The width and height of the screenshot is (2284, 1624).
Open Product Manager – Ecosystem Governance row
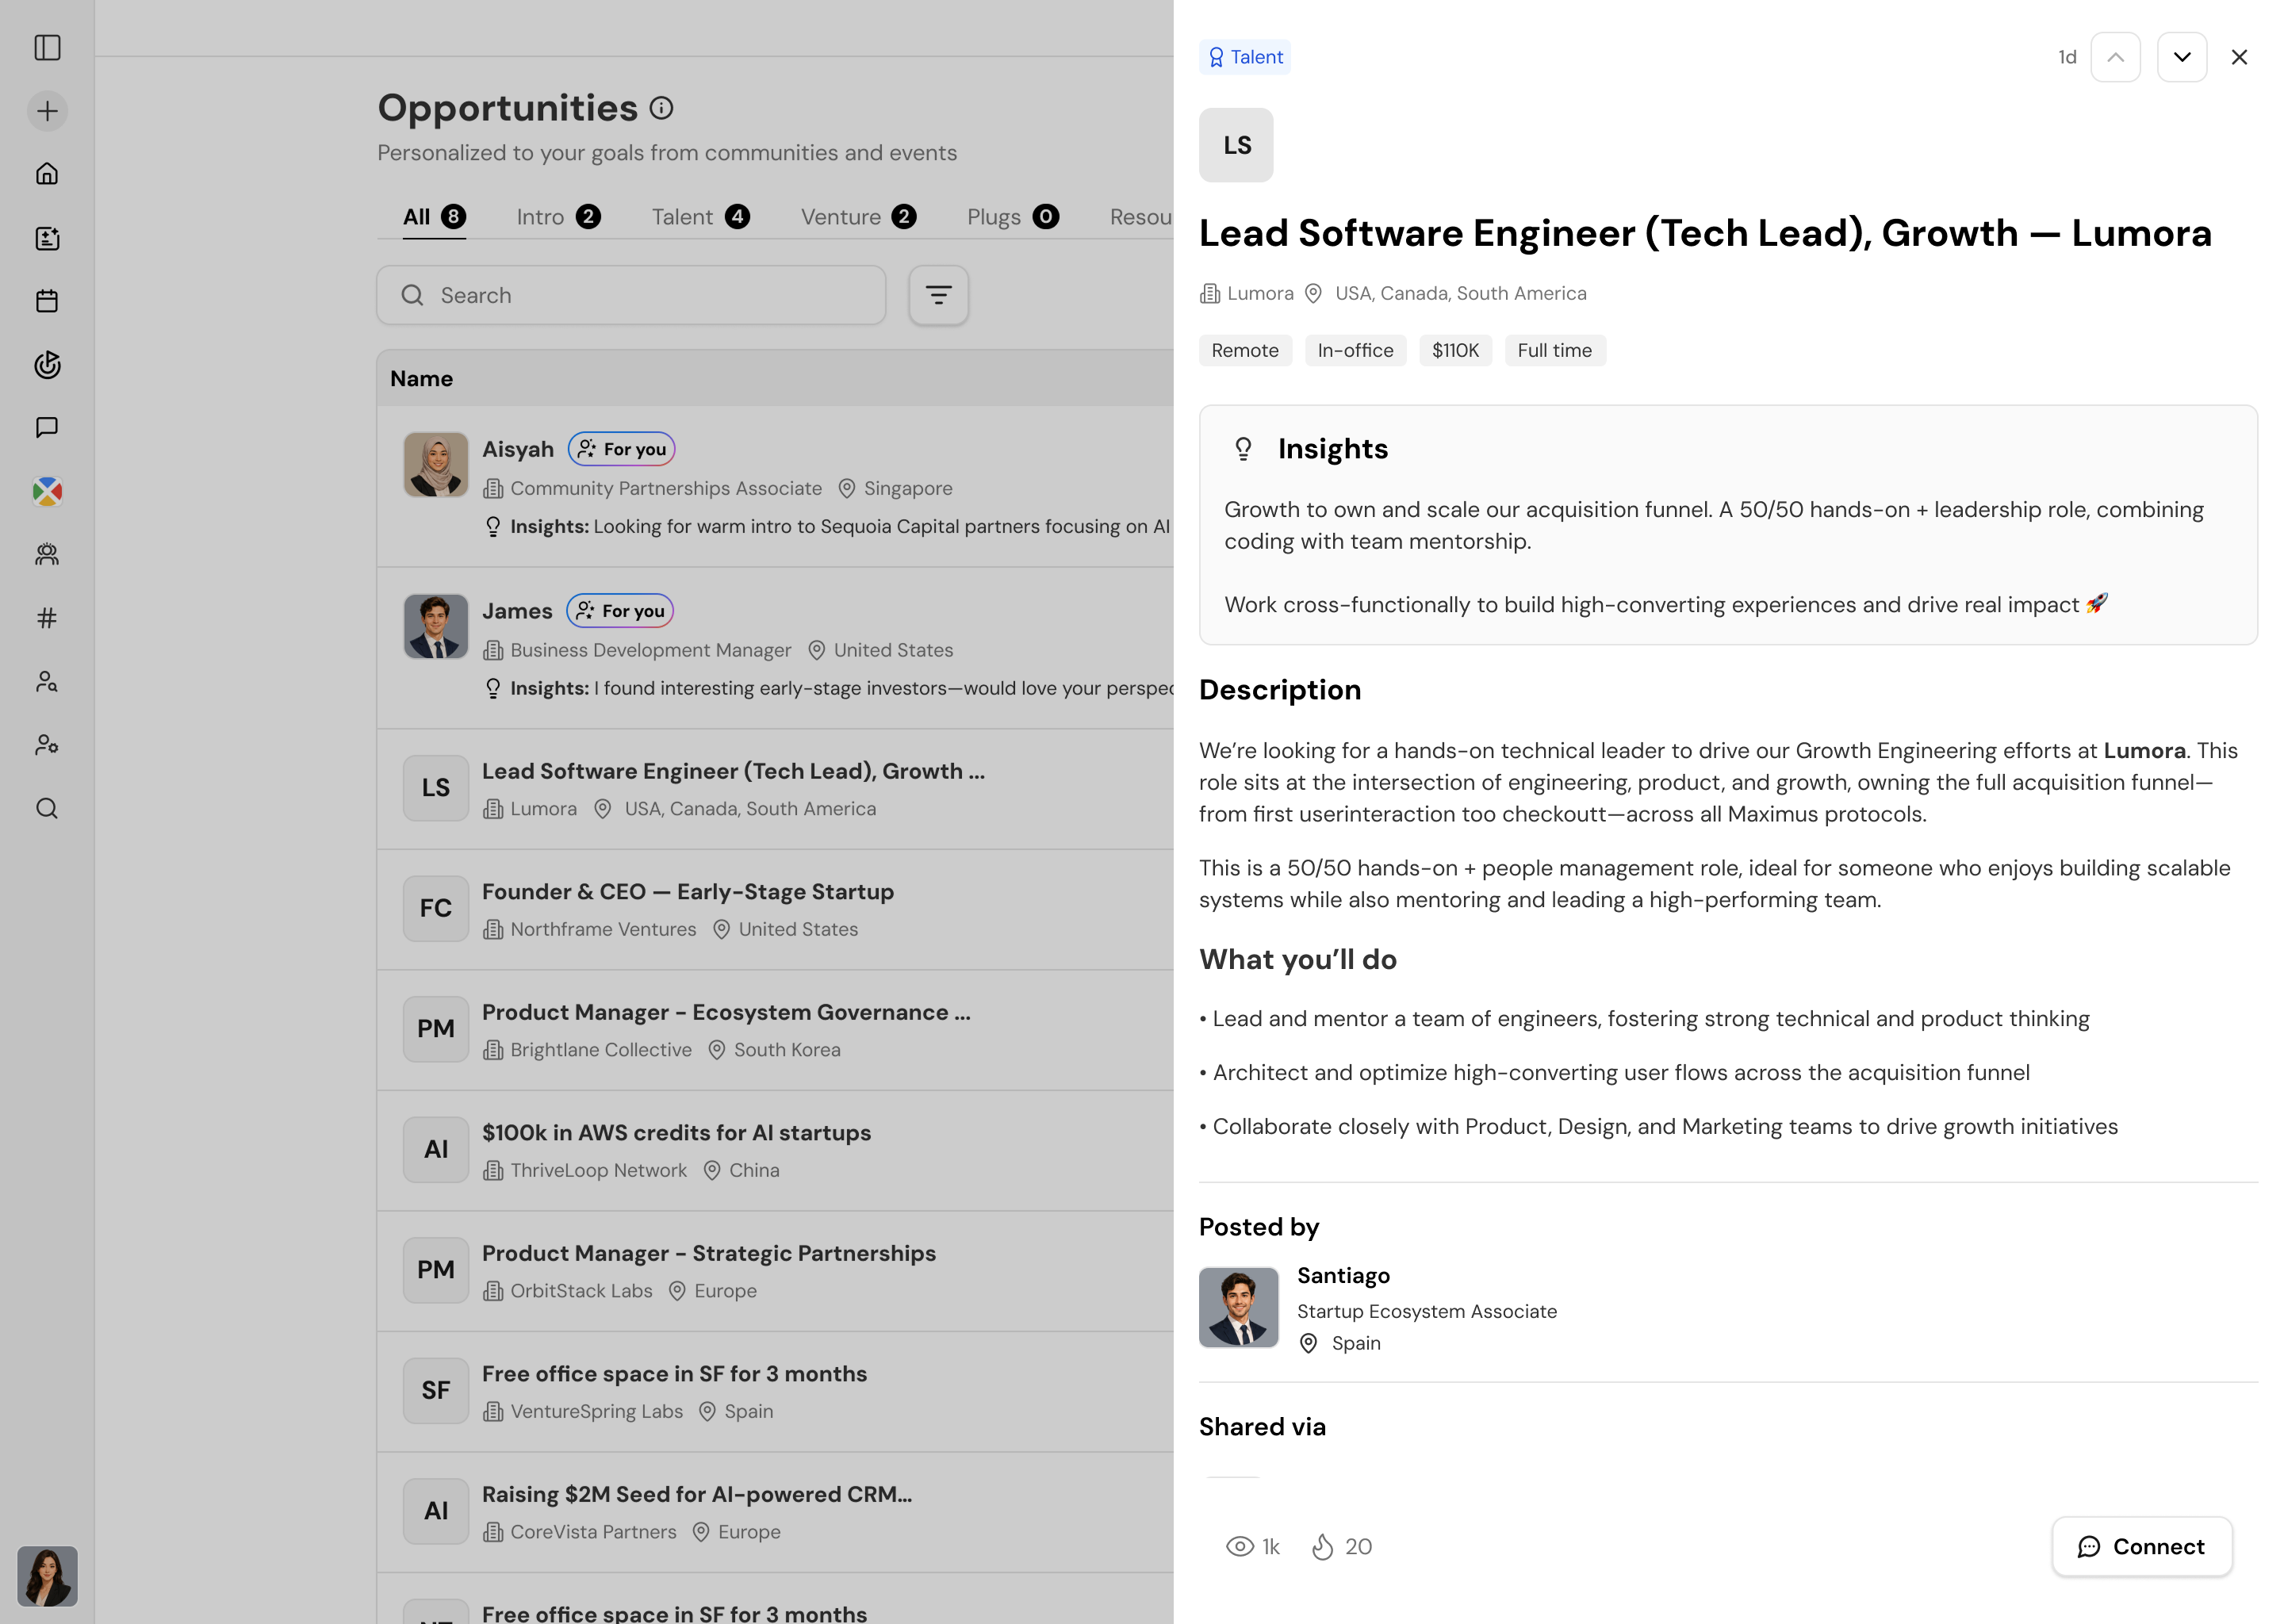point(775,1030)
